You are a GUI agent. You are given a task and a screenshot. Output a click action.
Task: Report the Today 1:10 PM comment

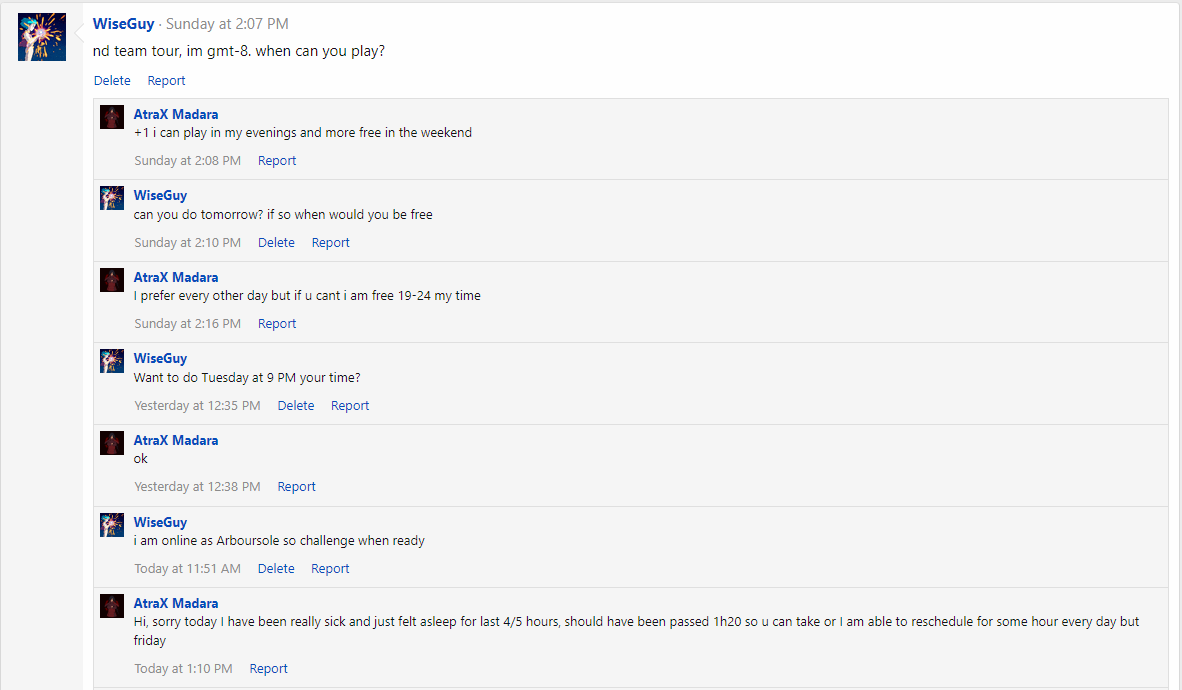pyautogui.click(x=268, y=669)
